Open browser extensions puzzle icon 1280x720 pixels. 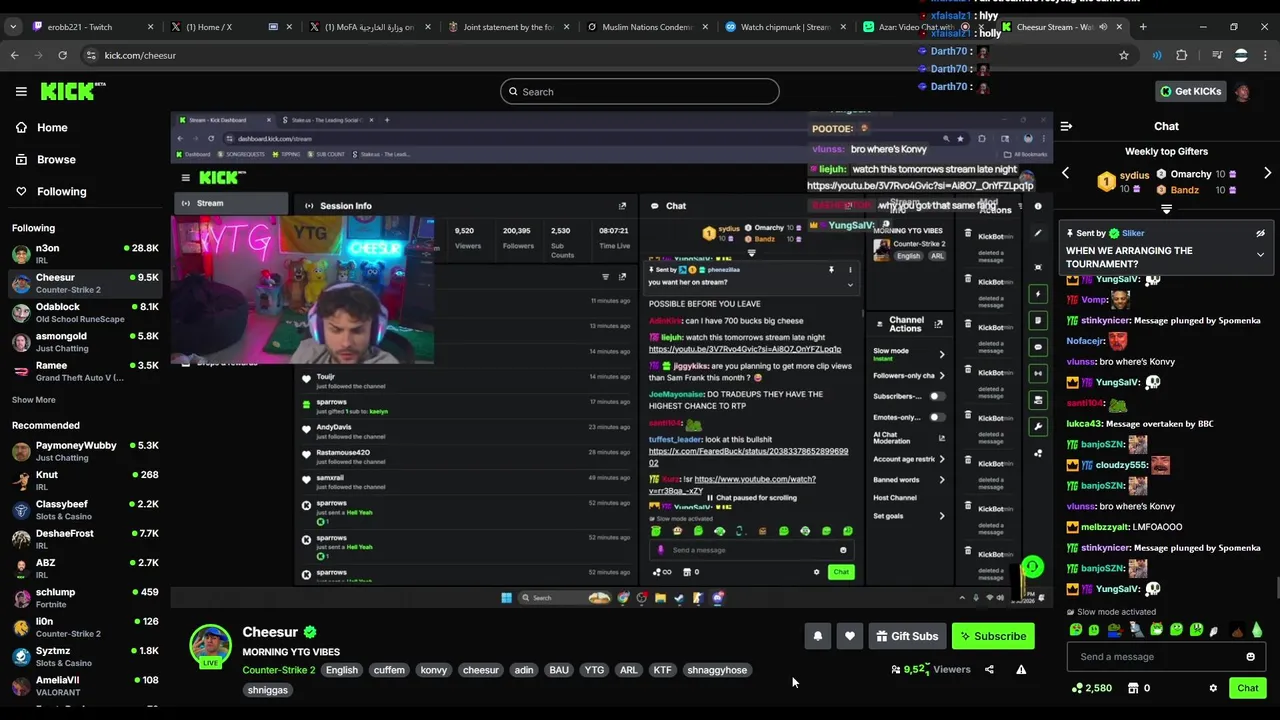click(x=1182, y=55)
